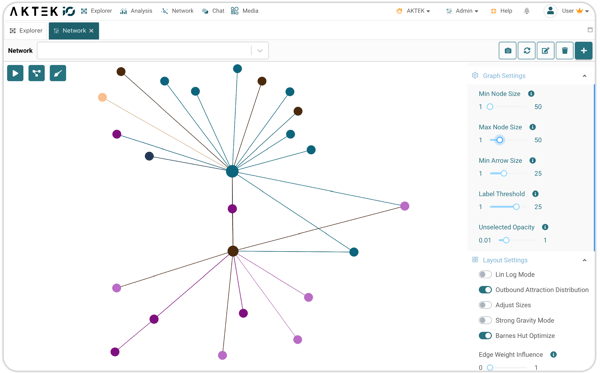
Task: Refresh the network graph
Action: point(527,50)
